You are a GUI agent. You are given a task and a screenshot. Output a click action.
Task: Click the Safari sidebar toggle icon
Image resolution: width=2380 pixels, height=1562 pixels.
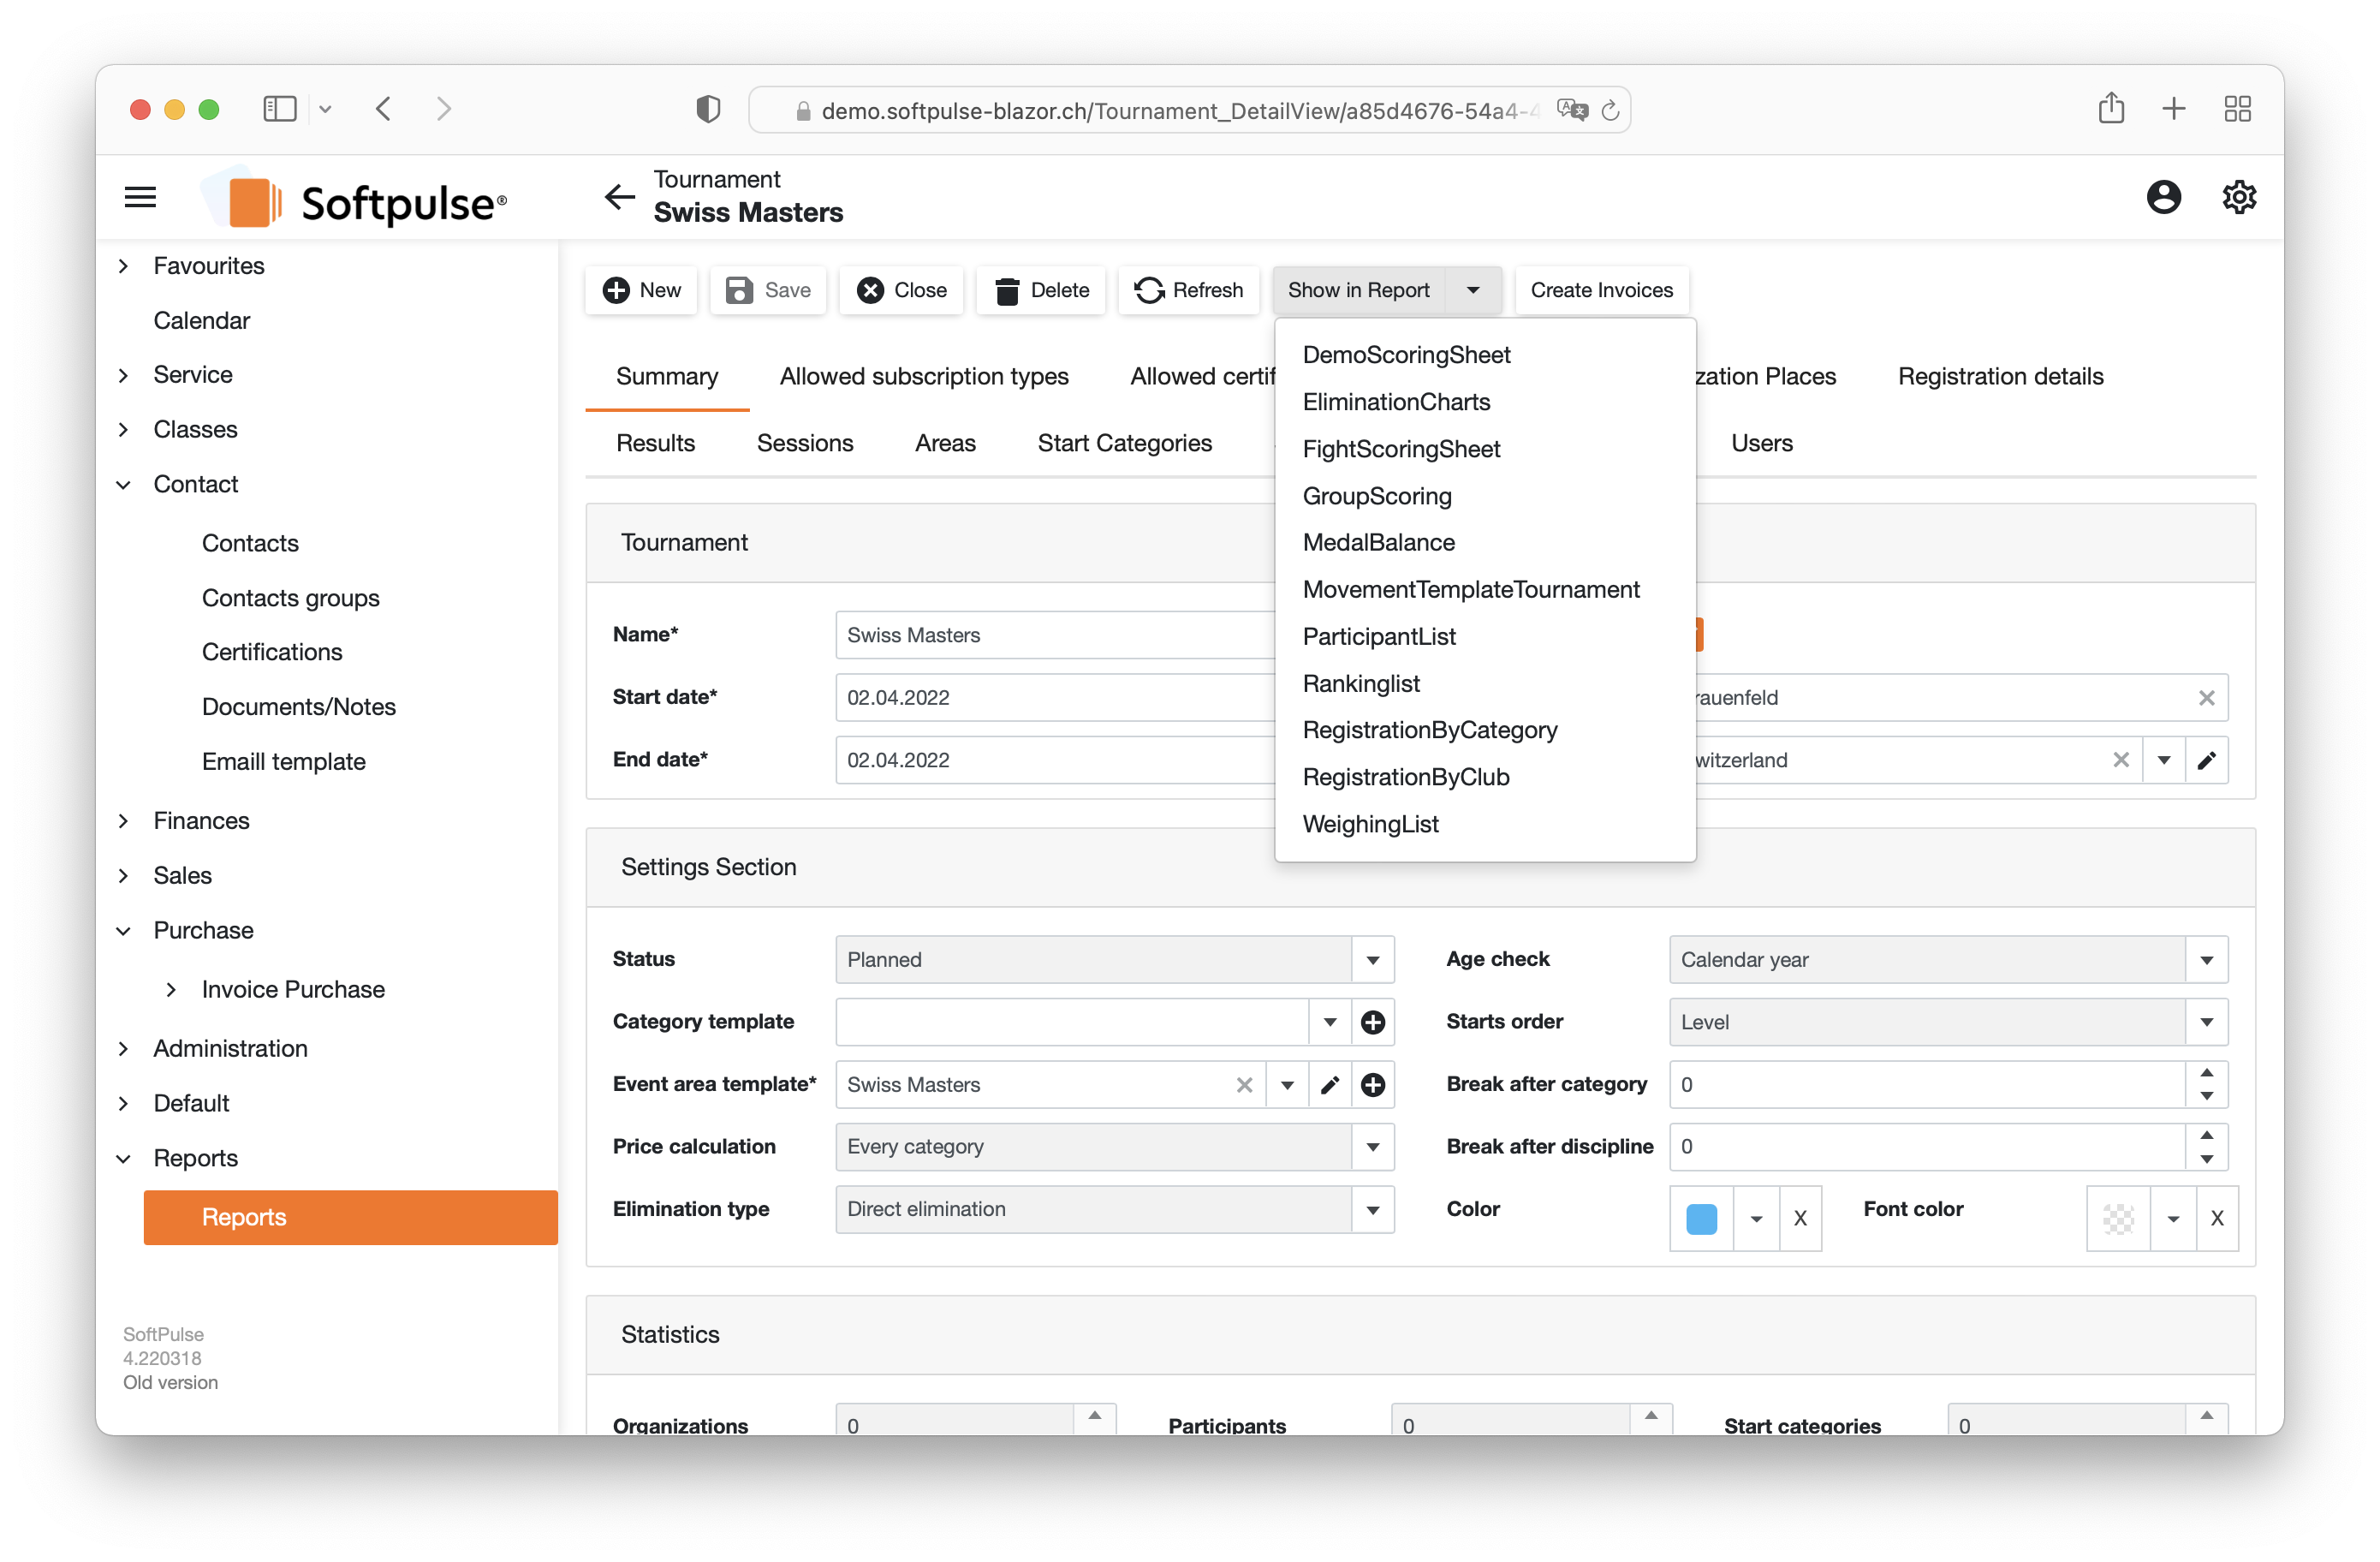click(x=280, y=108)
